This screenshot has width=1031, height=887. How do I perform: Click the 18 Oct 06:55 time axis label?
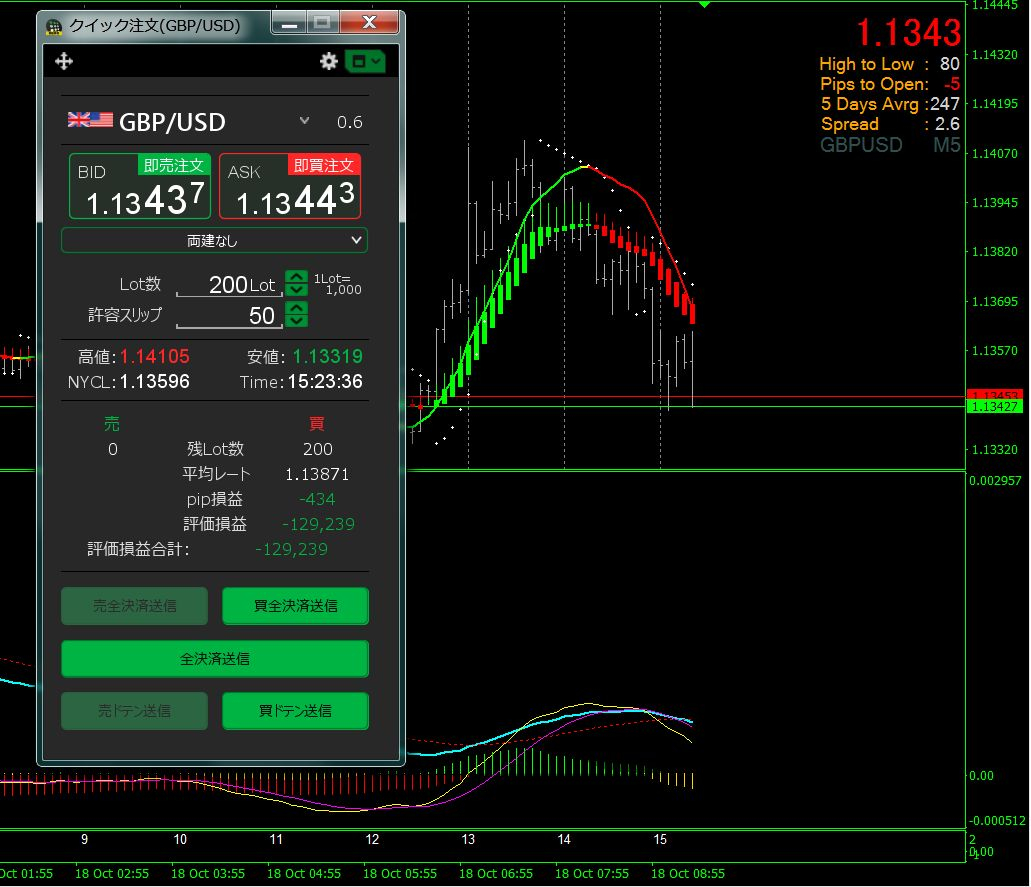[x=496, y=874]
